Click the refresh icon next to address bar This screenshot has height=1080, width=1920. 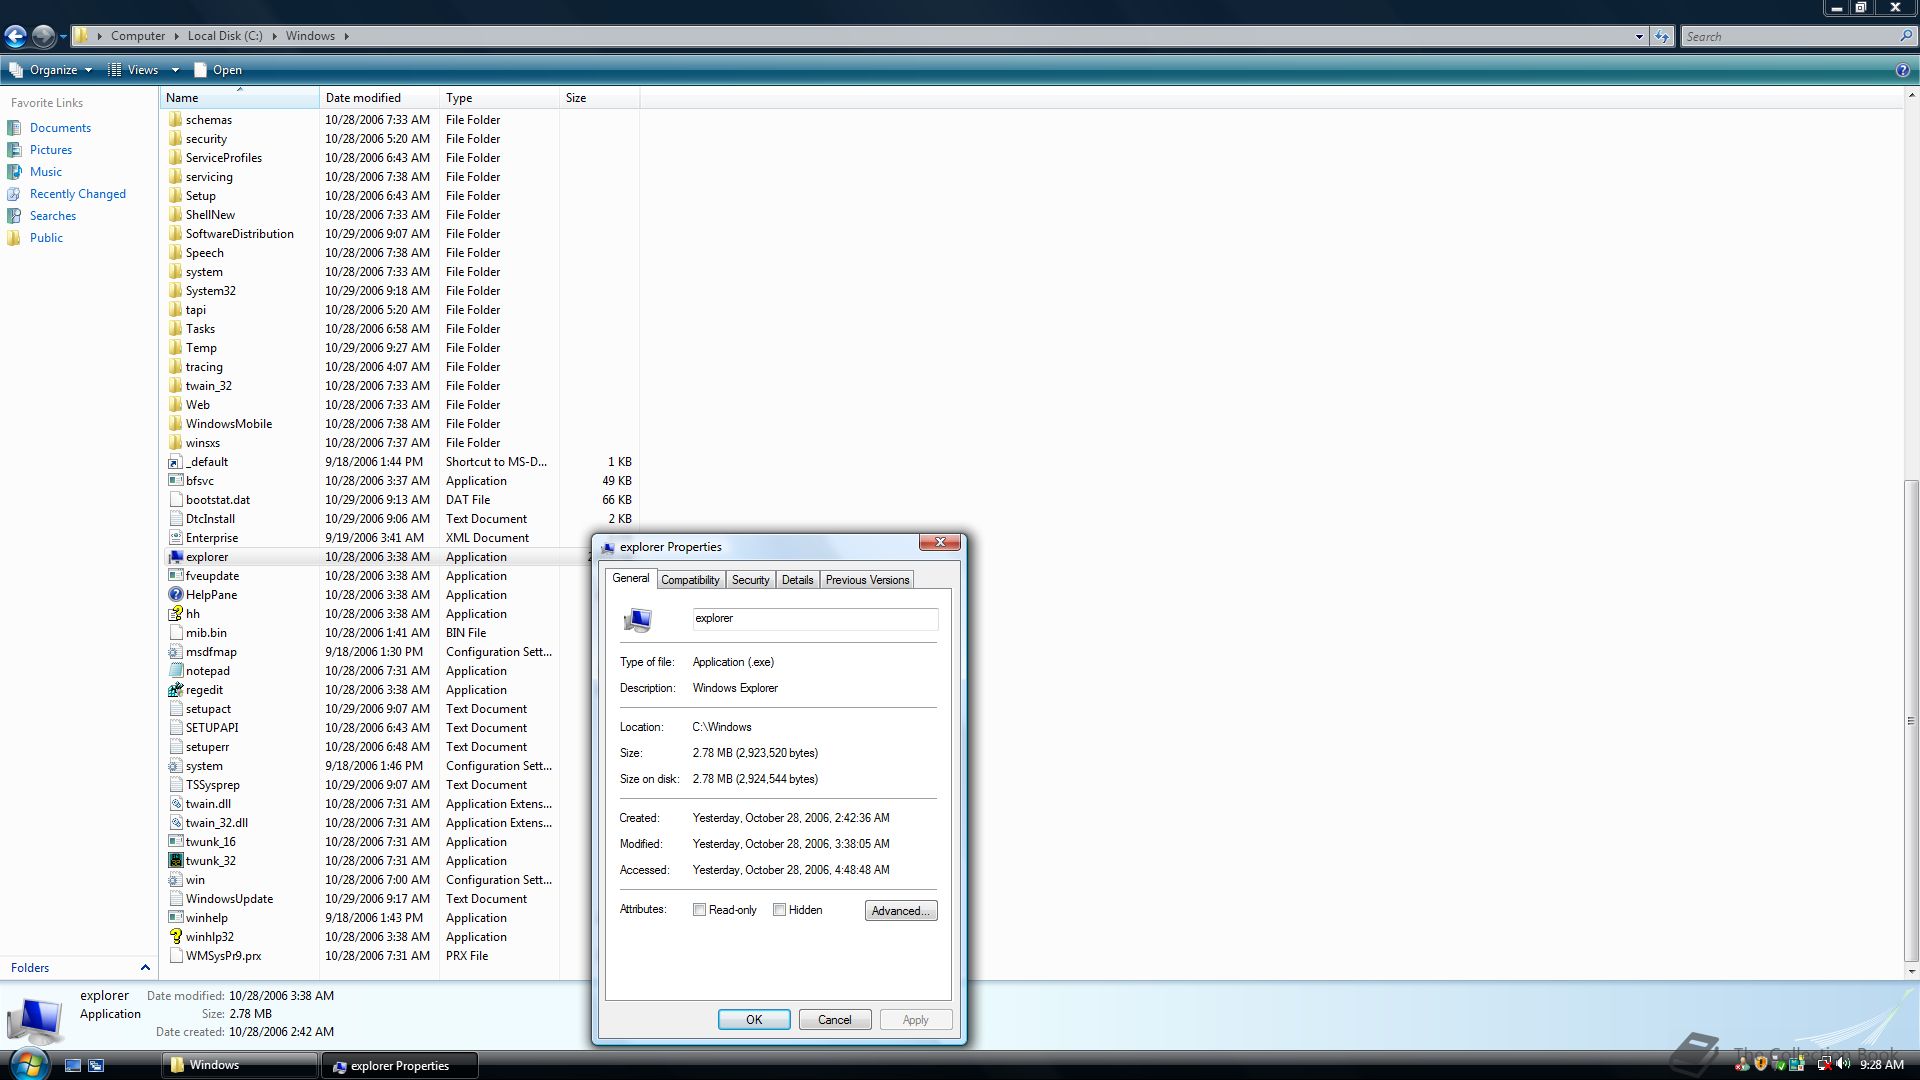1662,36
